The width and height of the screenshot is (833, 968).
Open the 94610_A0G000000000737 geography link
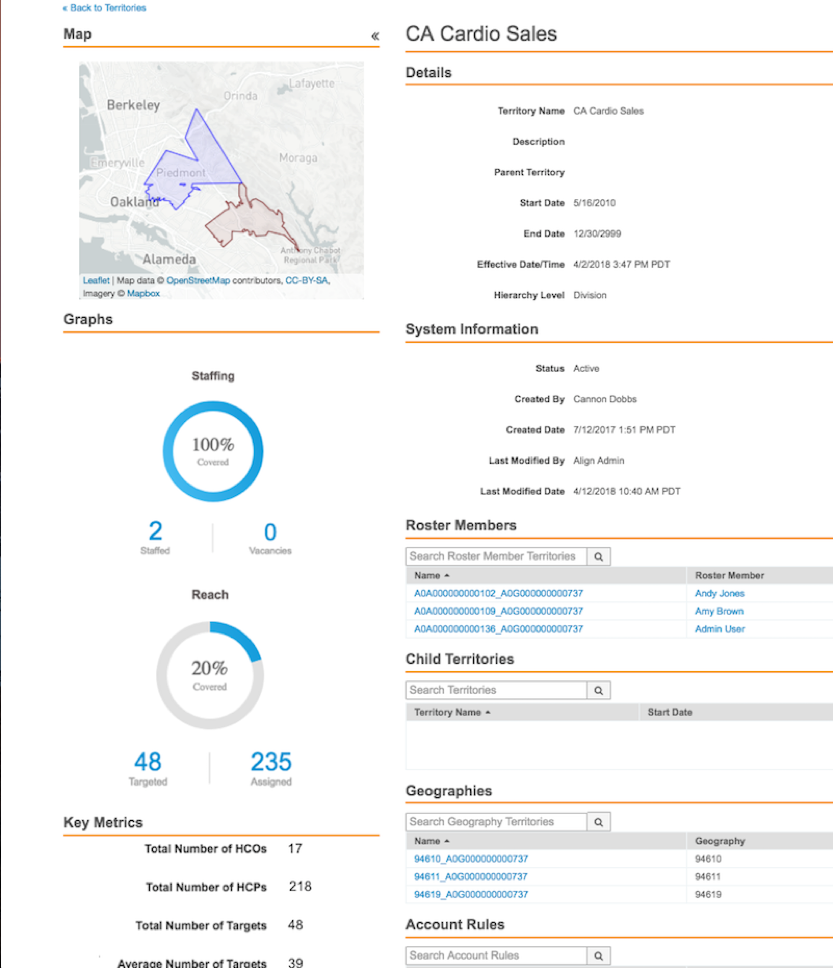(x=471, y=859)
